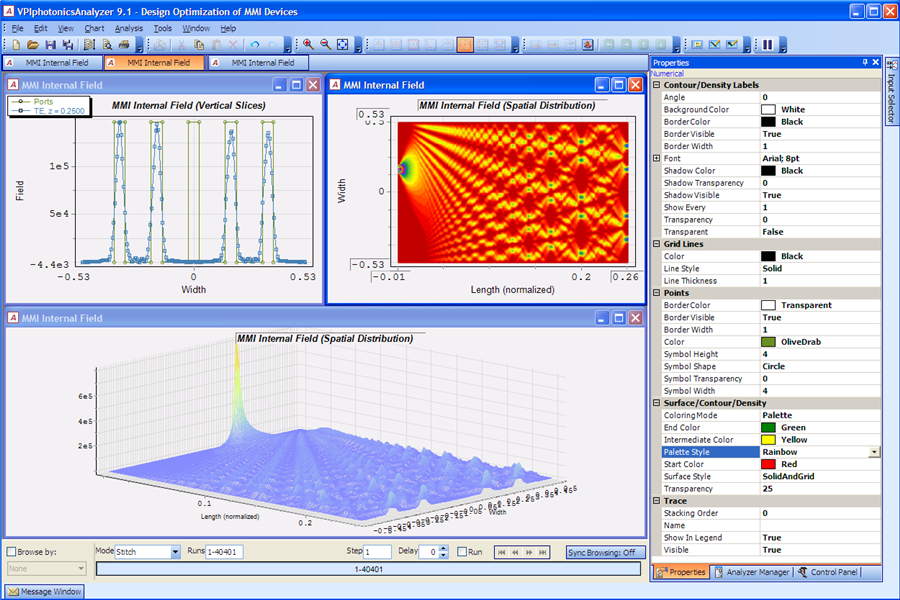Image resolution: width=900 pixels, height=600 pixels.
Task: Switch to the third MMI Internal Field tab
Action: (258, 63)
